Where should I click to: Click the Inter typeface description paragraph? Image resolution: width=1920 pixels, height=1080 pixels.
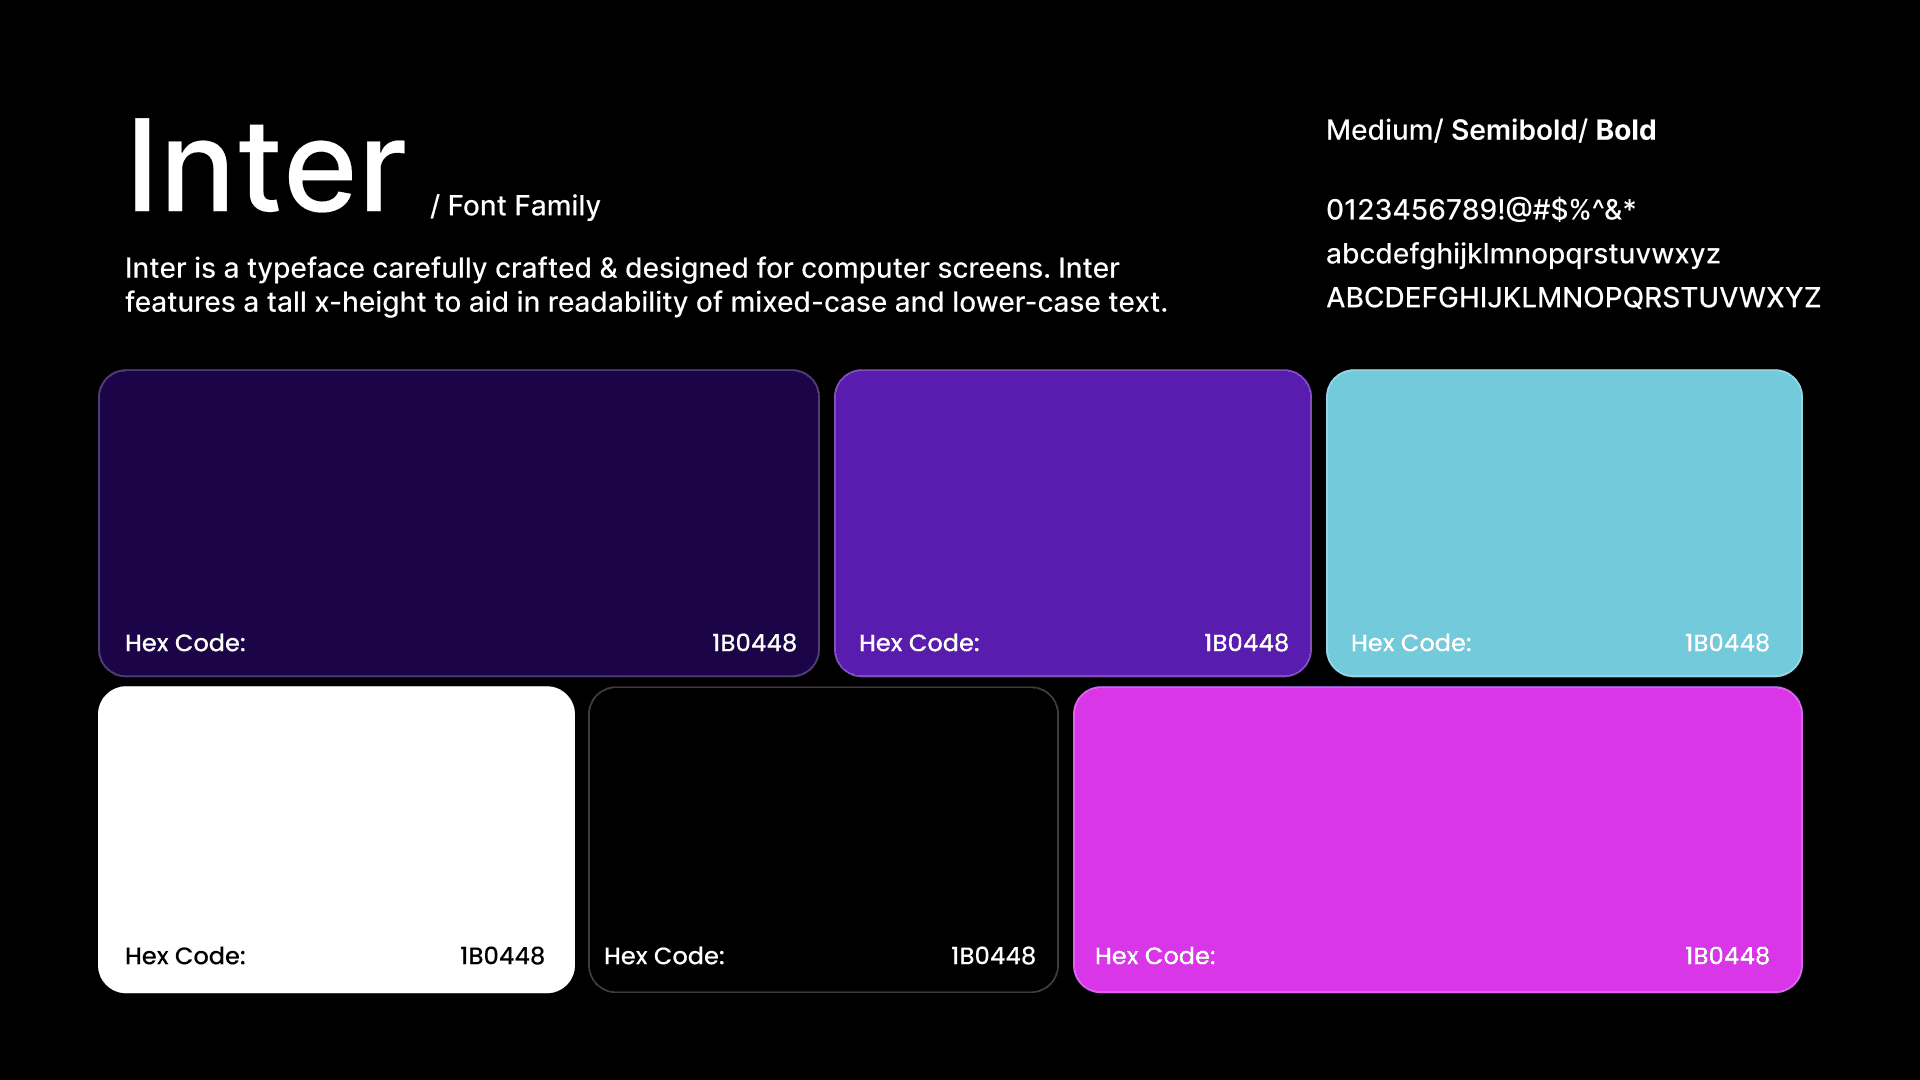coord(645,285)
